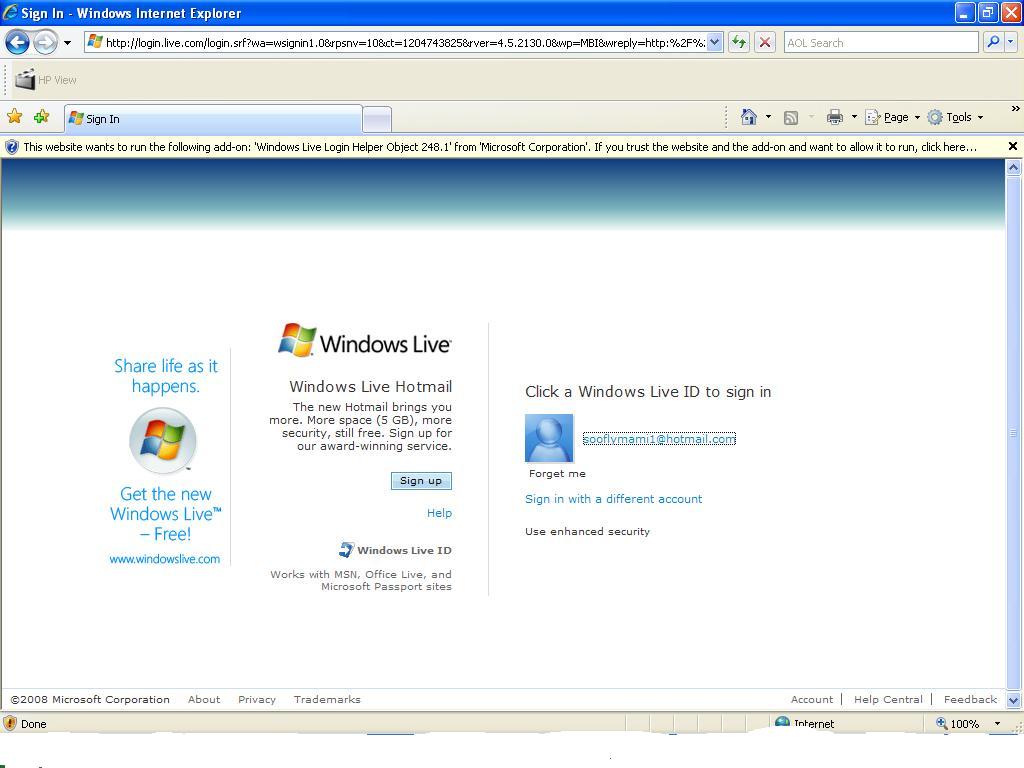The width and height of the screenshot is (1024, 768).
Task: Expand the Home button dropdown arrow
Action: (x=768, y=117)
